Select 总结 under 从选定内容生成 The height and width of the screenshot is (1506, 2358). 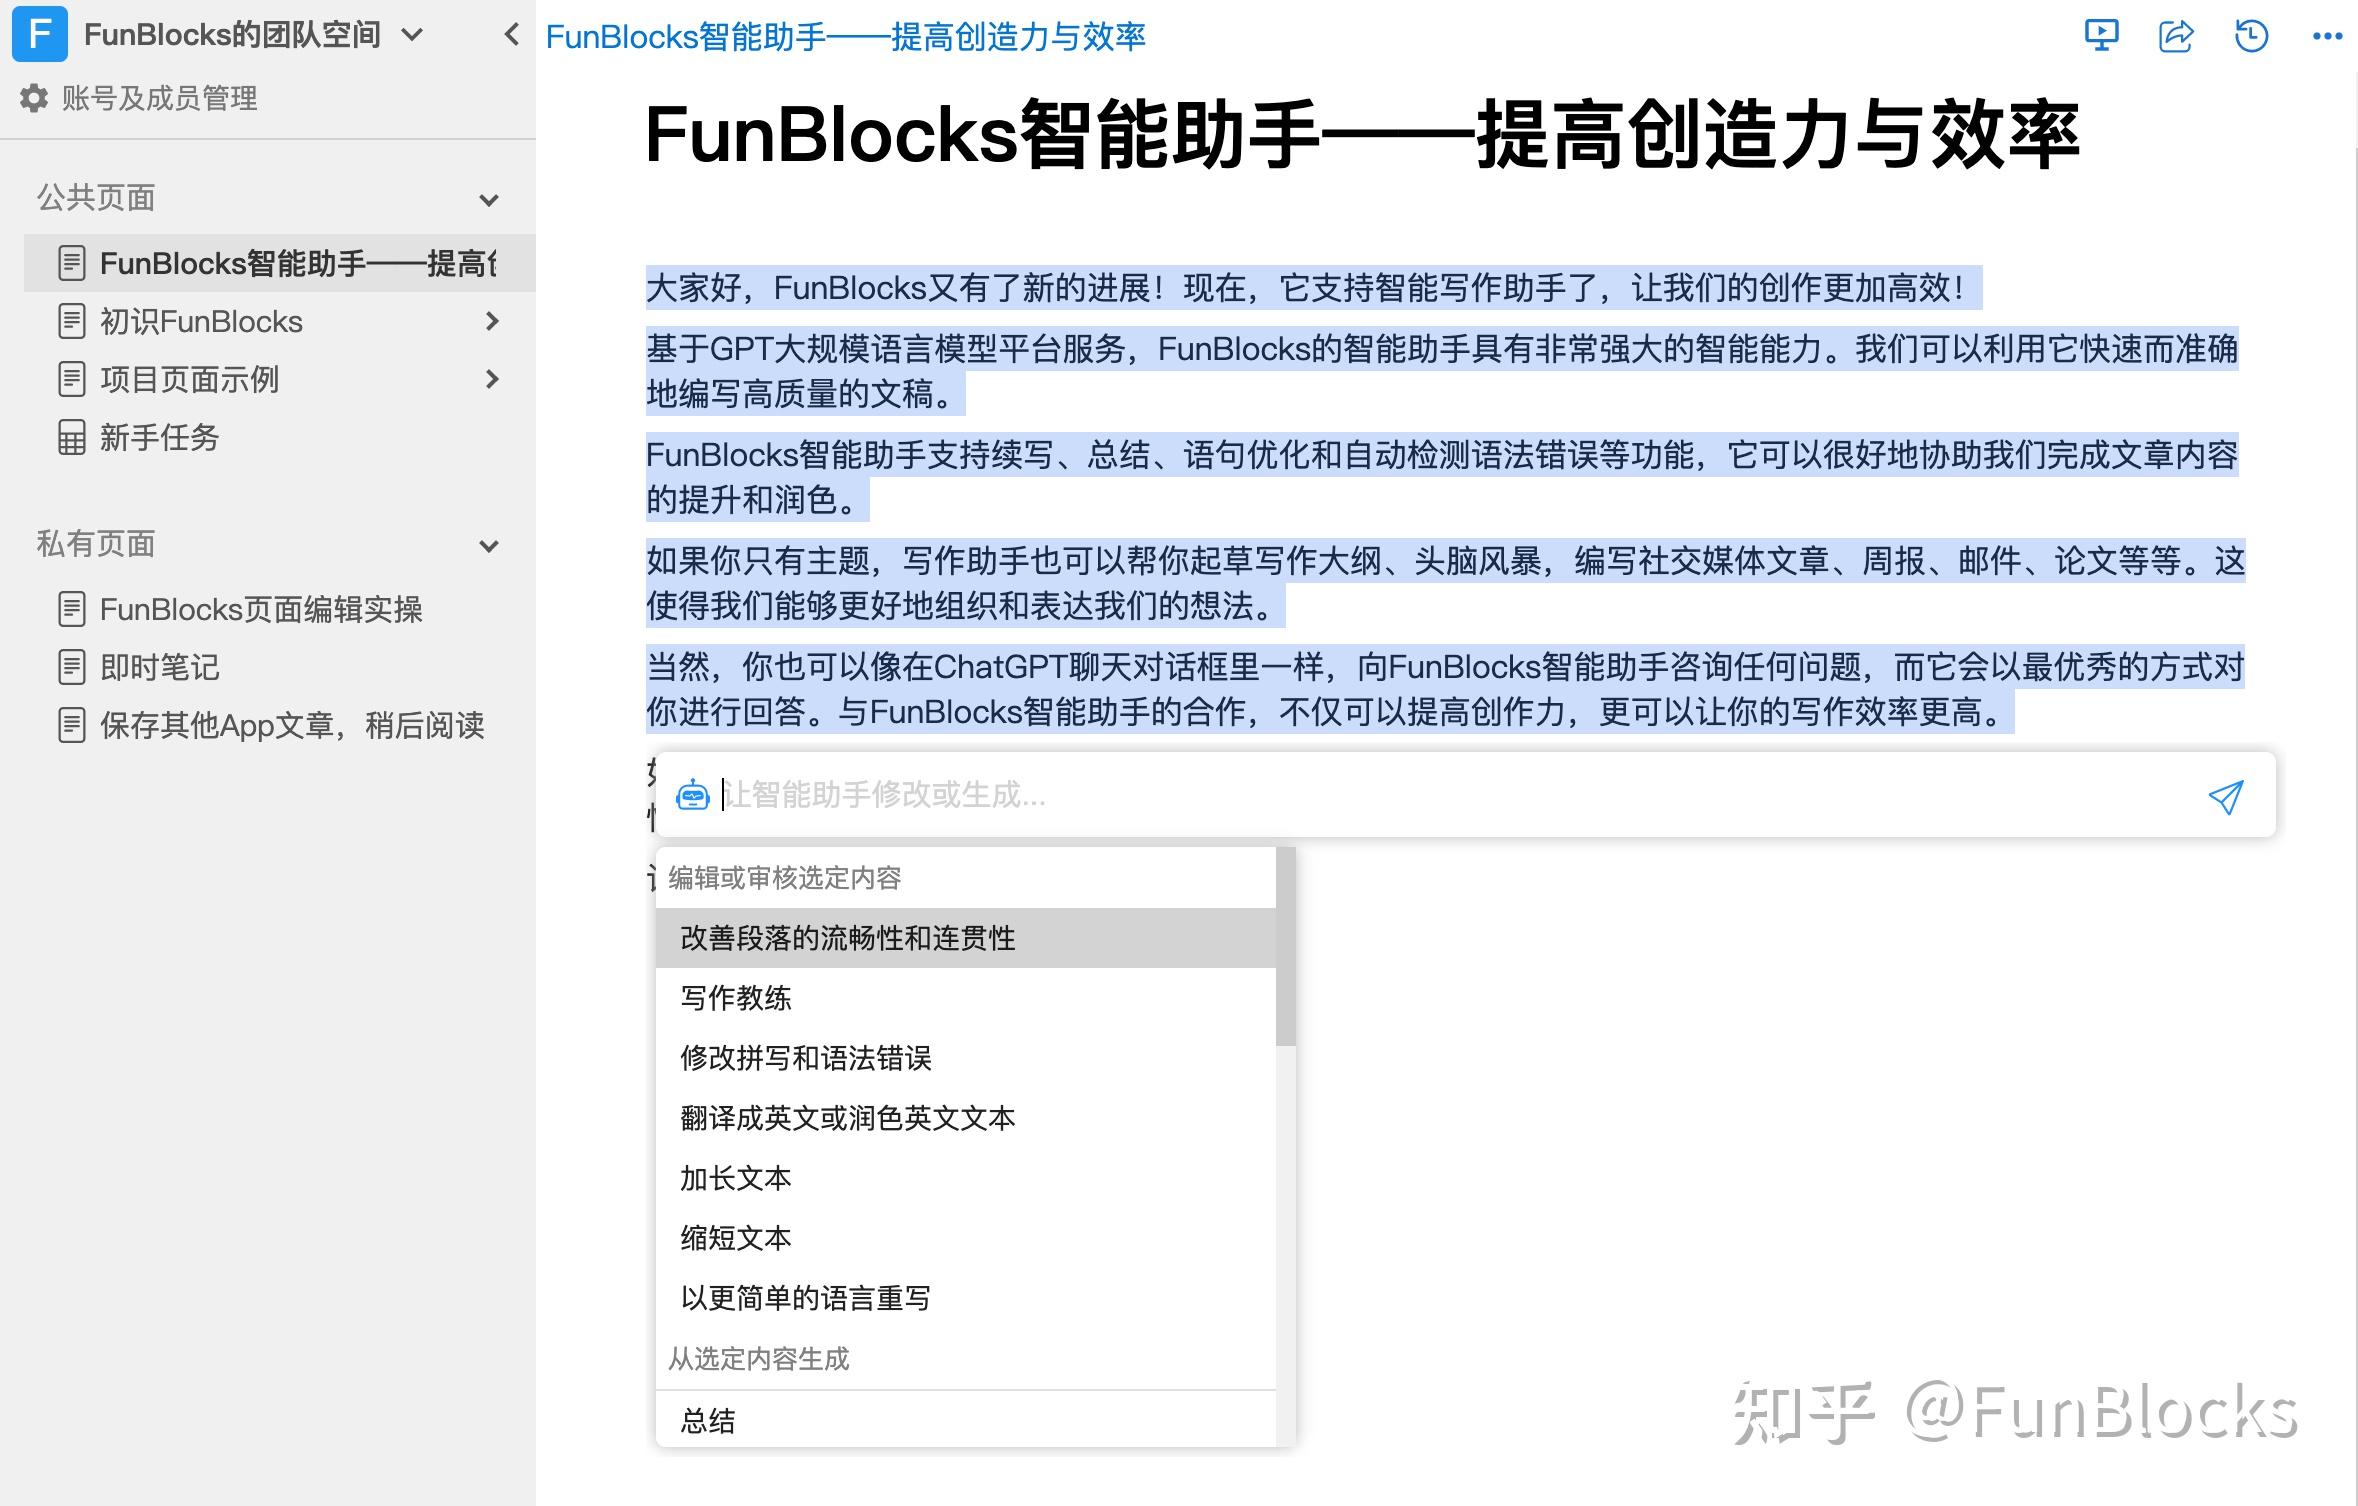708,1420
